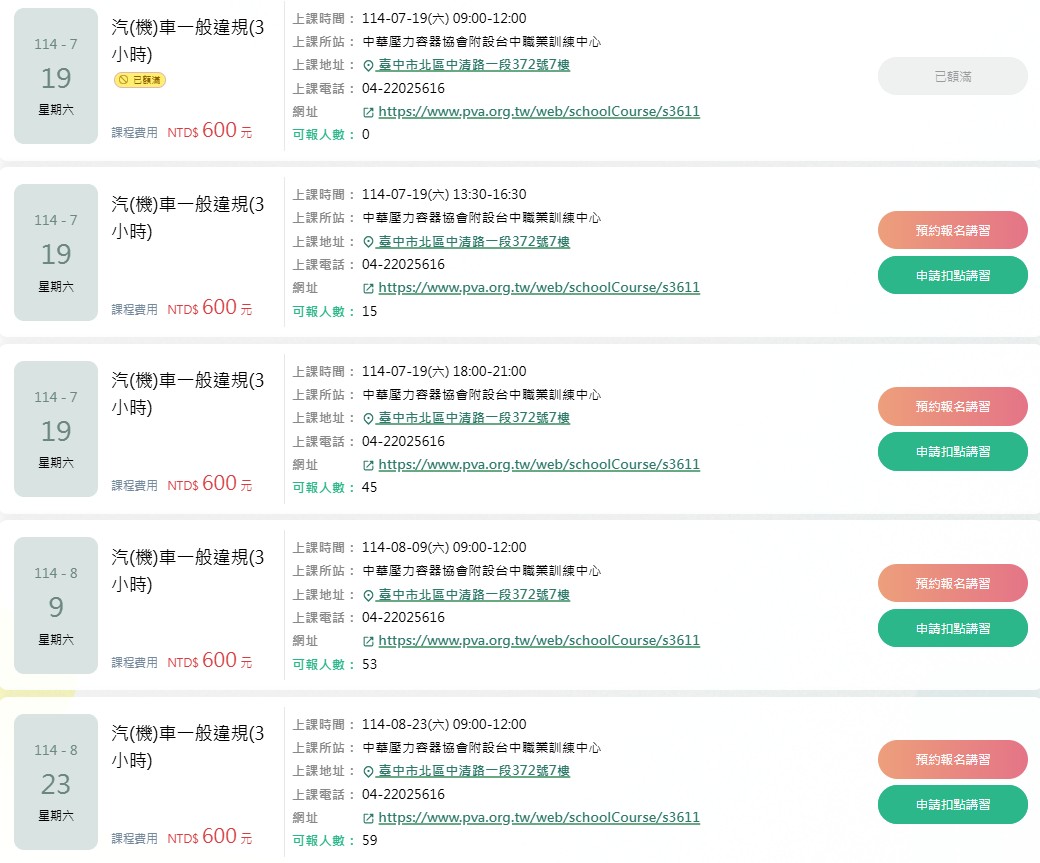
Task: Click NTD$ 600 fee of the 13:30-16:30 course
Action: tap(210, 308)
